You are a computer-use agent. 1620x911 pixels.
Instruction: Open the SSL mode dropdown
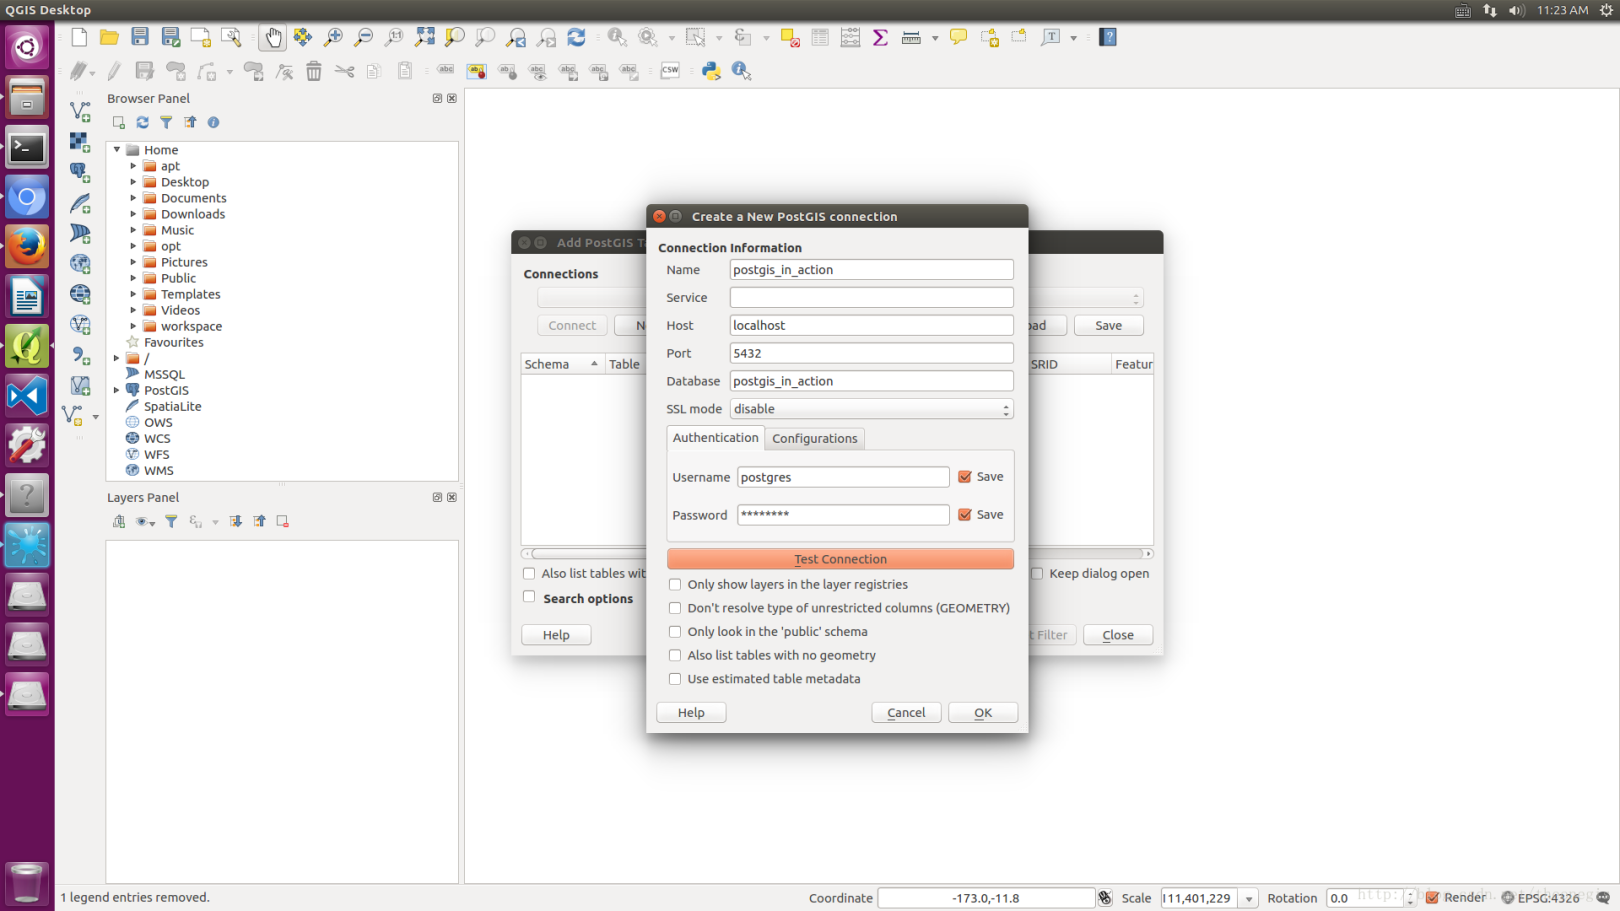pyautogui.click(x=871, y=409)
